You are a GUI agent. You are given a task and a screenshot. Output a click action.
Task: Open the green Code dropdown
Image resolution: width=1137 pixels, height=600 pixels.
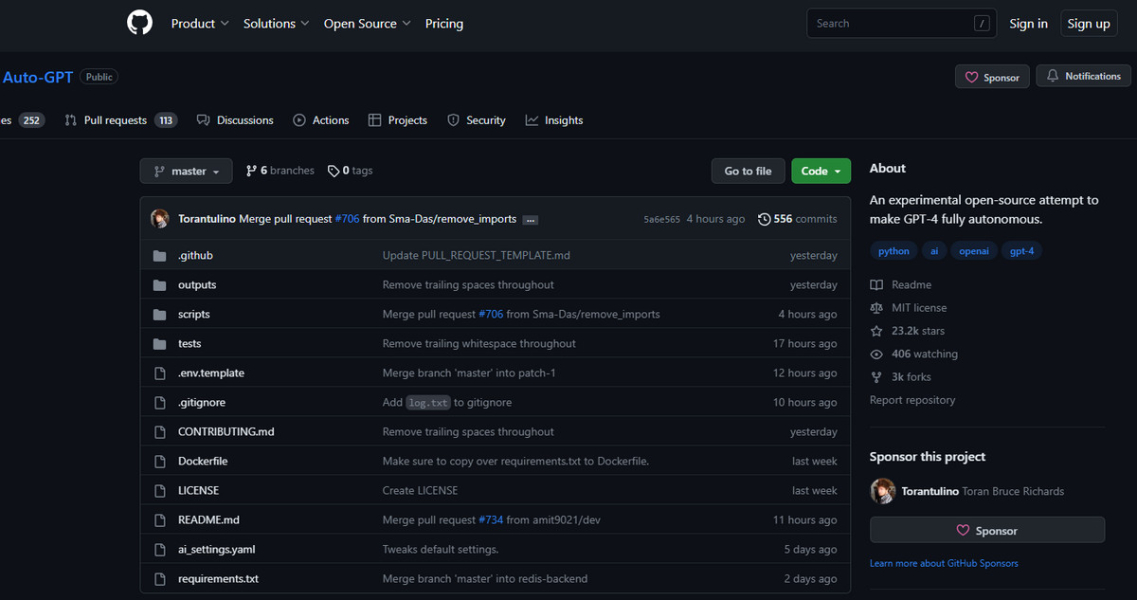[821, 171]
